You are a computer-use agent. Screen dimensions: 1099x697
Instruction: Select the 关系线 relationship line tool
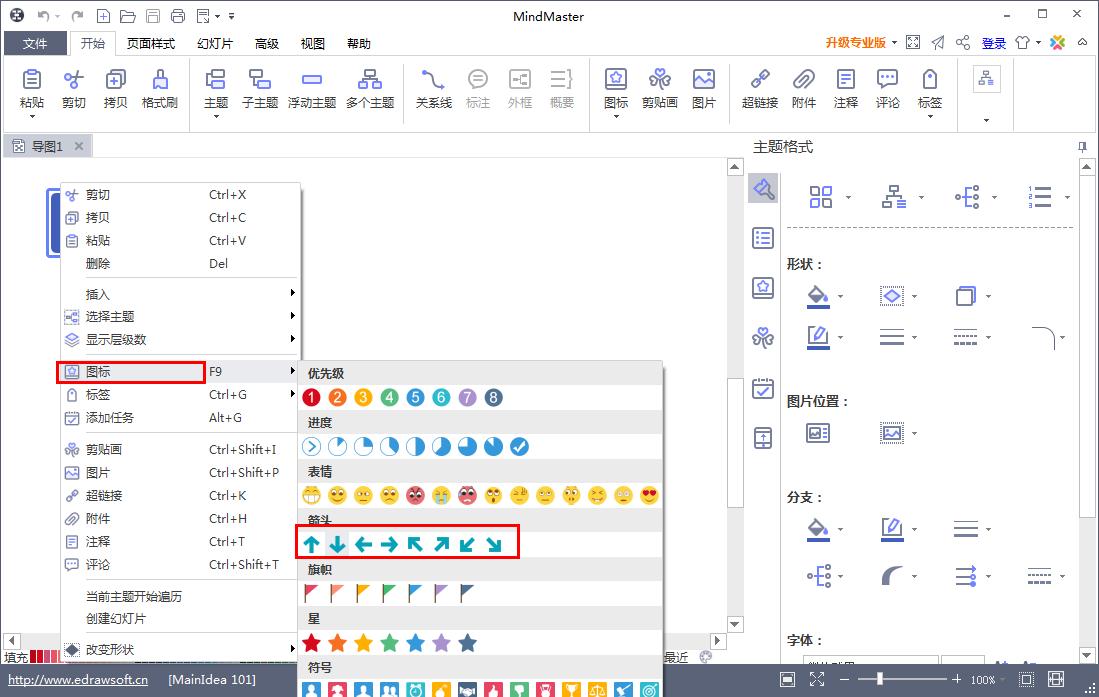point(433,88)
